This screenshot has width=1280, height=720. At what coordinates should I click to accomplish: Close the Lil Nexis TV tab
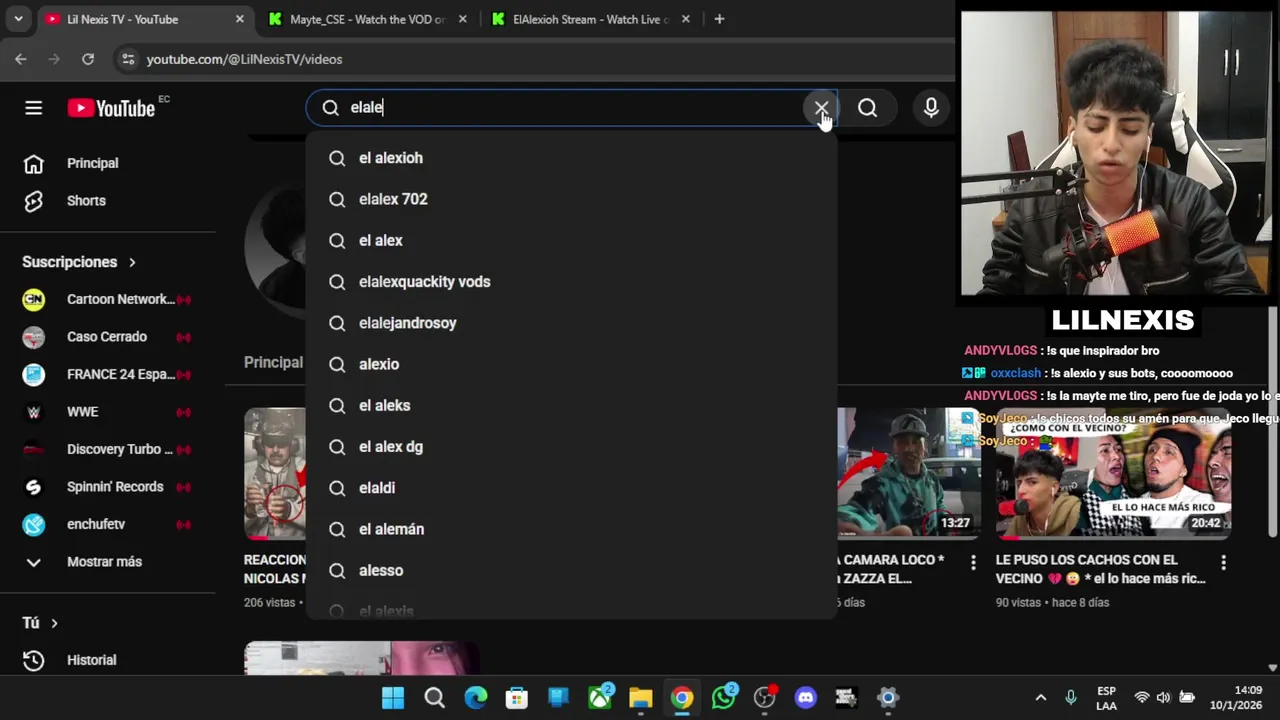coord(239,19)
